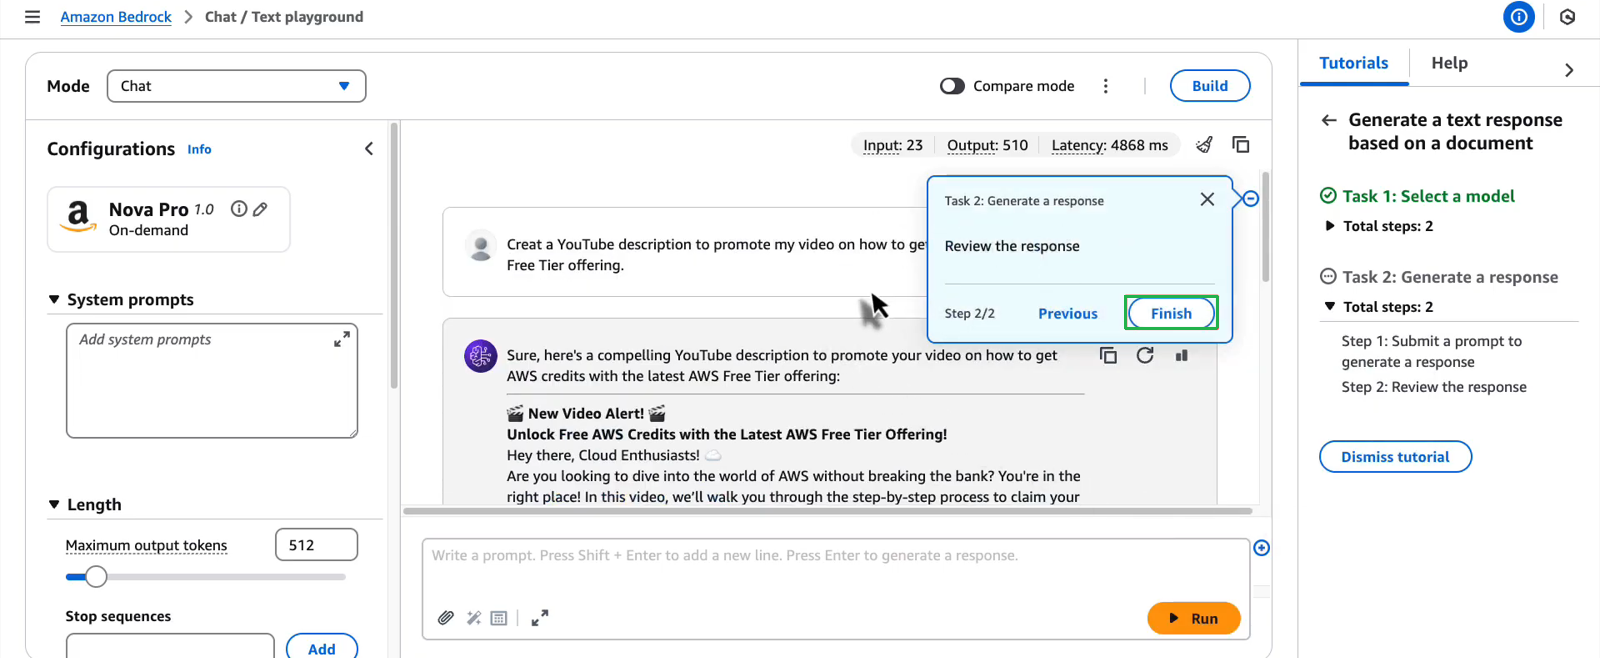
Task: Expand the system prompts text box
Action: tap(342, 339)
